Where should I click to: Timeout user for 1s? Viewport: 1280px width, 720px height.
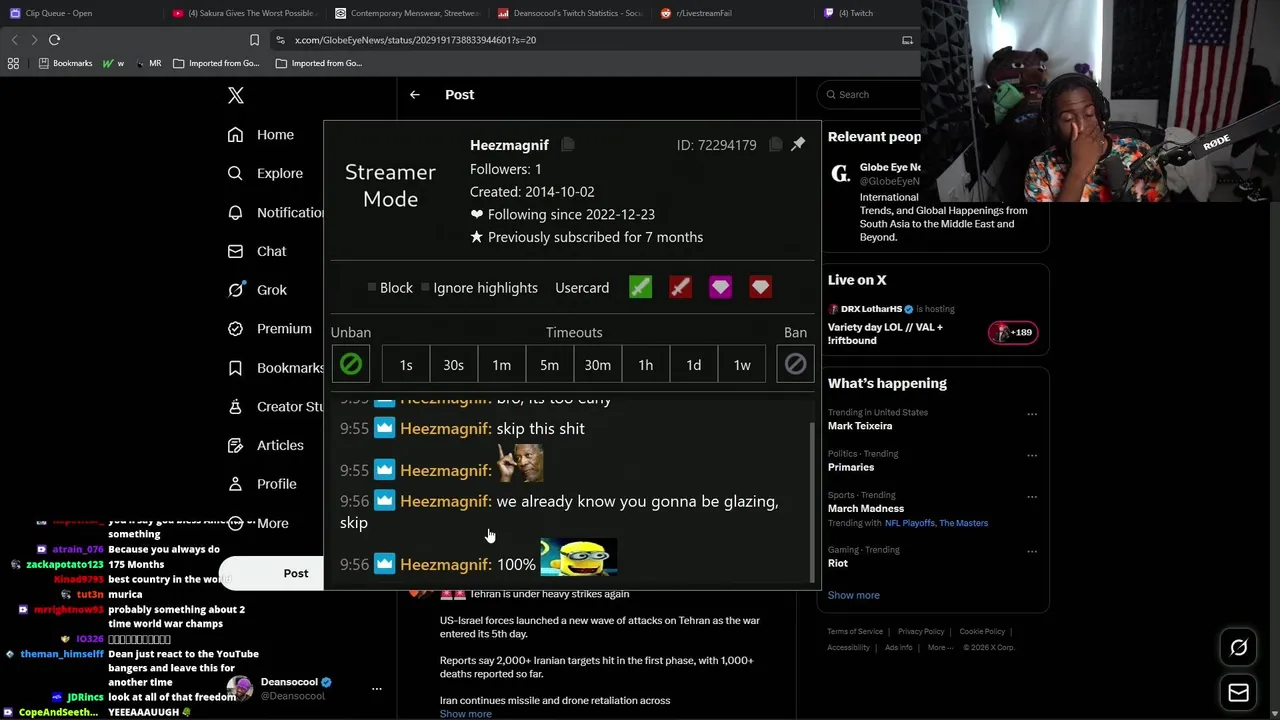tap(406, 365)
